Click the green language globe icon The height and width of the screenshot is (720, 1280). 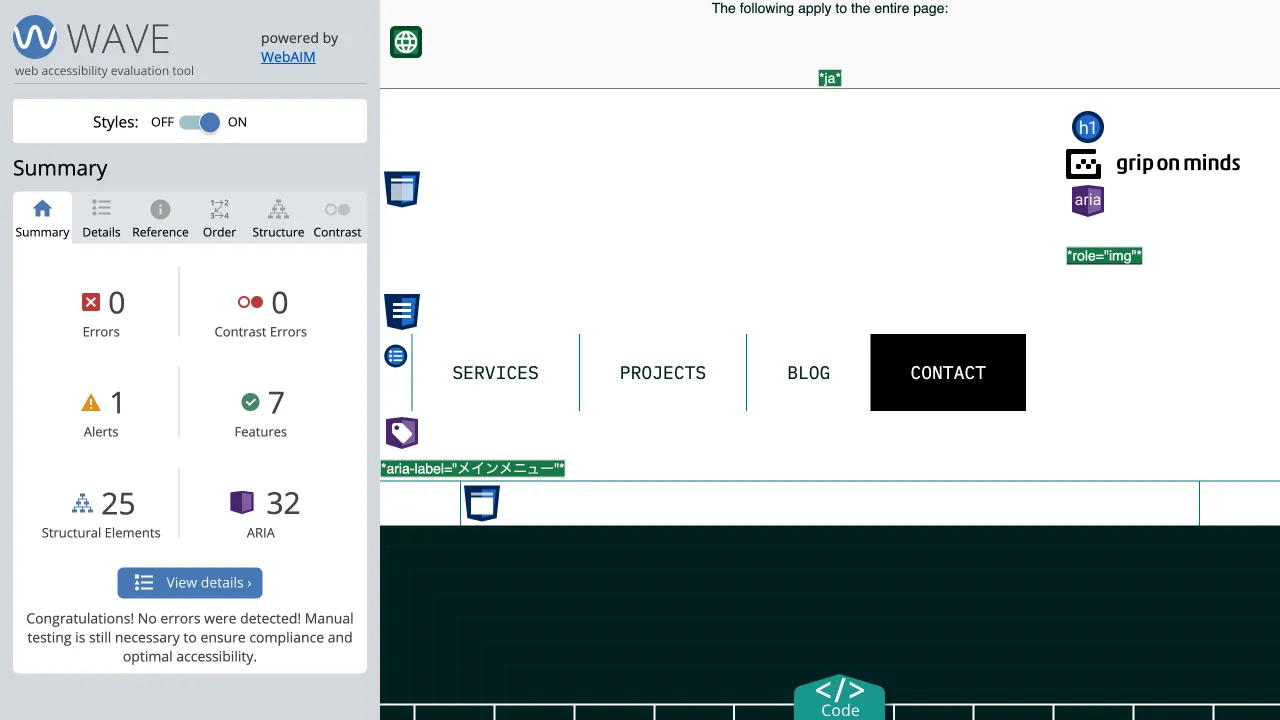pyautogui.click(x=406, y=42)
